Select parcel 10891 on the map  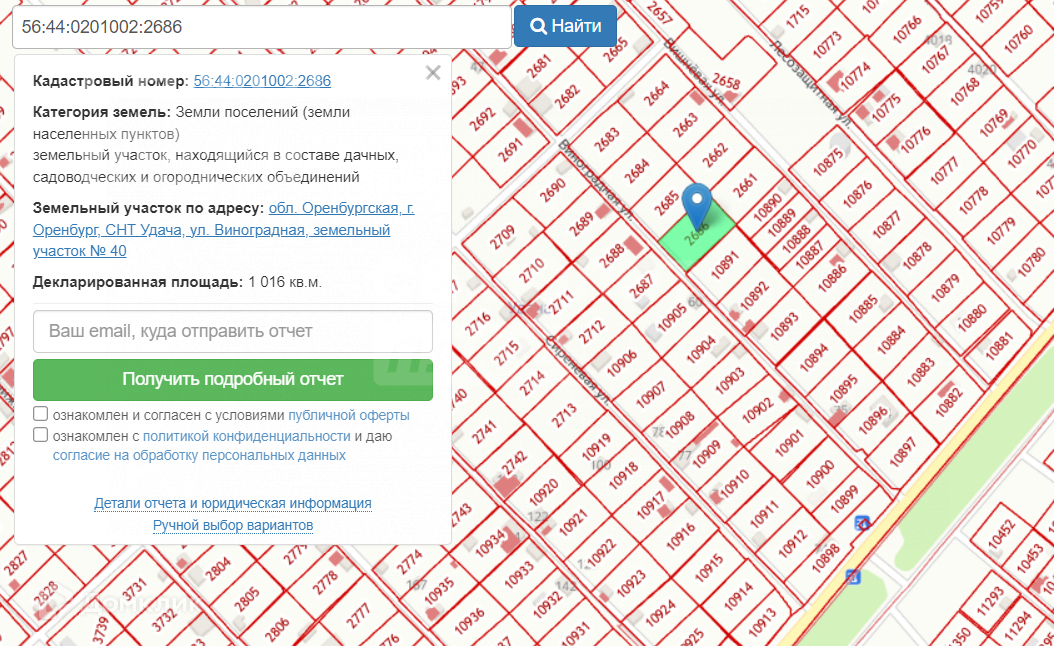point(725,264)
